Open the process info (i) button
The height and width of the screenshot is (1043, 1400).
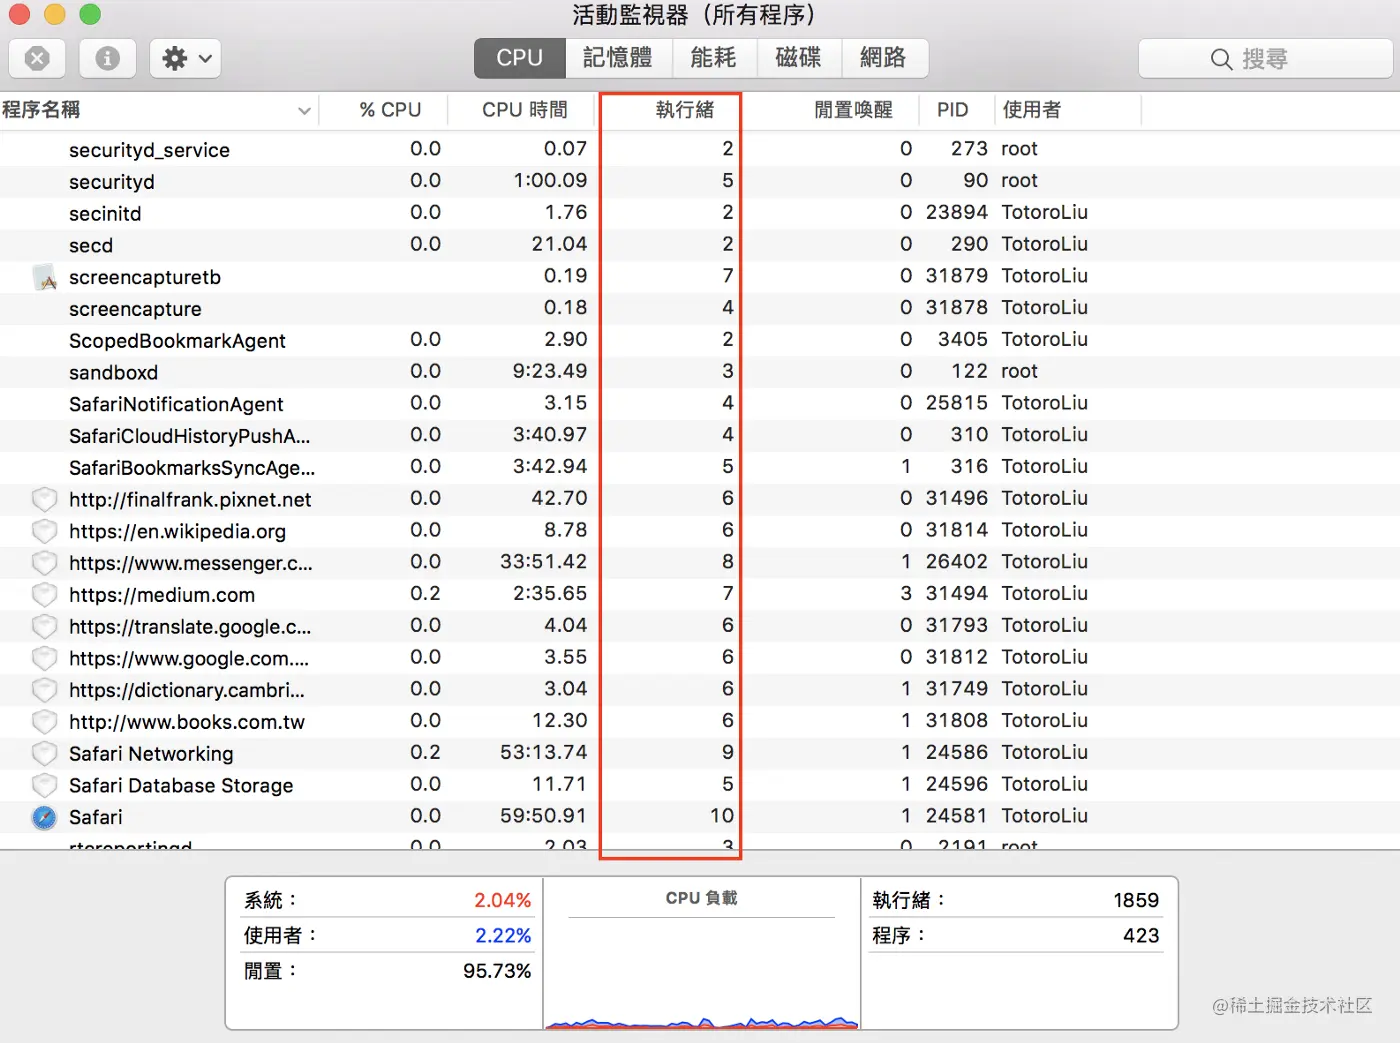pos(107,58)
